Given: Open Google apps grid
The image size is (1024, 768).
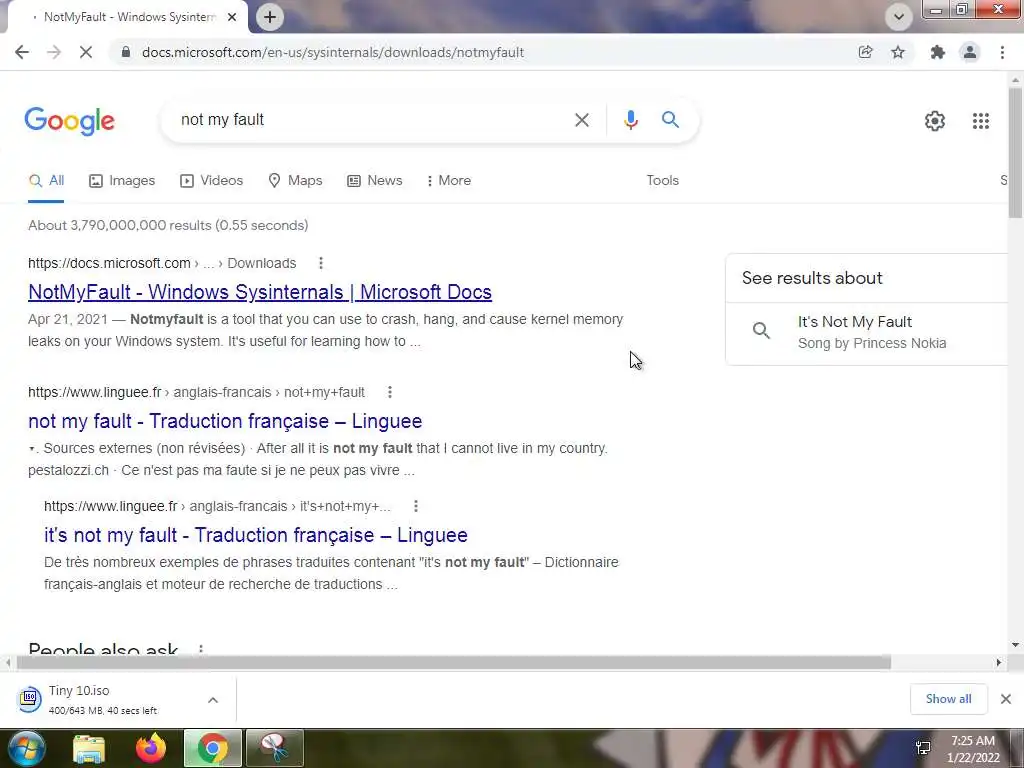Looking at the screenshot, I should [x=980, y=121].
